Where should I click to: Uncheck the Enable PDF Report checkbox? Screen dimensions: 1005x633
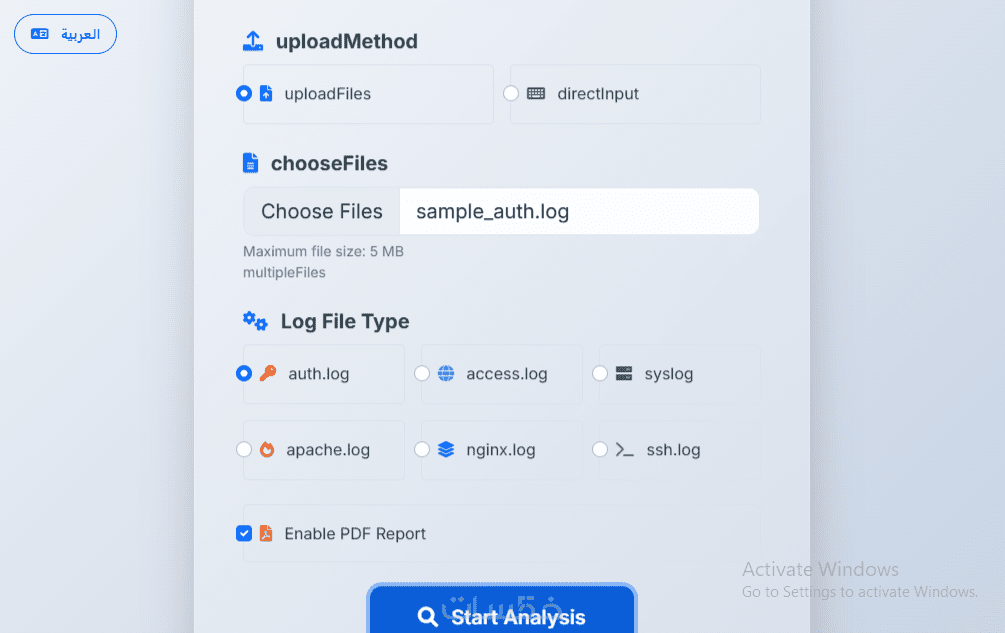pyautogui.click(x=244, y=534)
